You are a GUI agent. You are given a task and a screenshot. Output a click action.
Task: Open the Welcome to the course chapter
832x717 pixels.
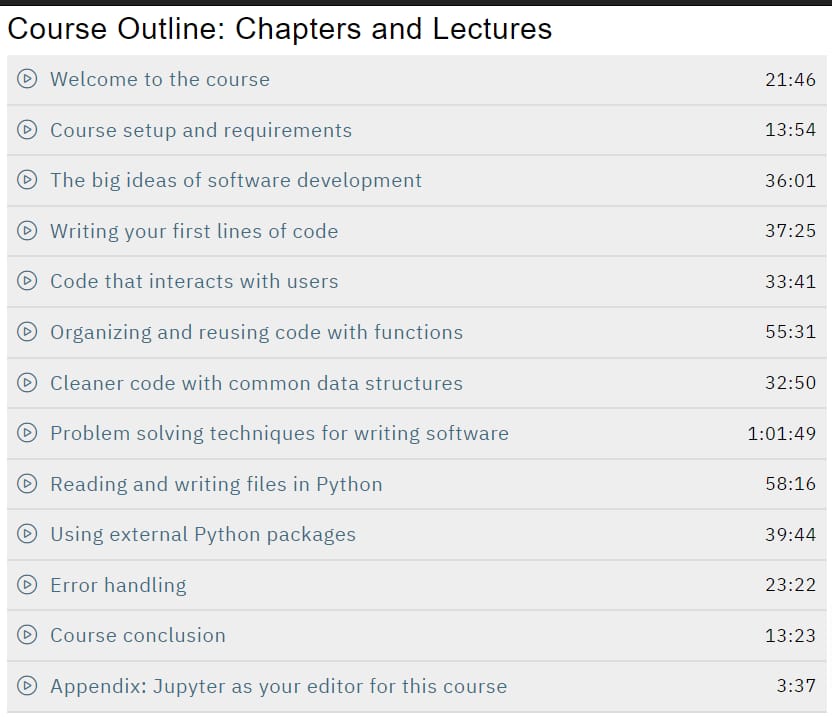pos(160,79)
